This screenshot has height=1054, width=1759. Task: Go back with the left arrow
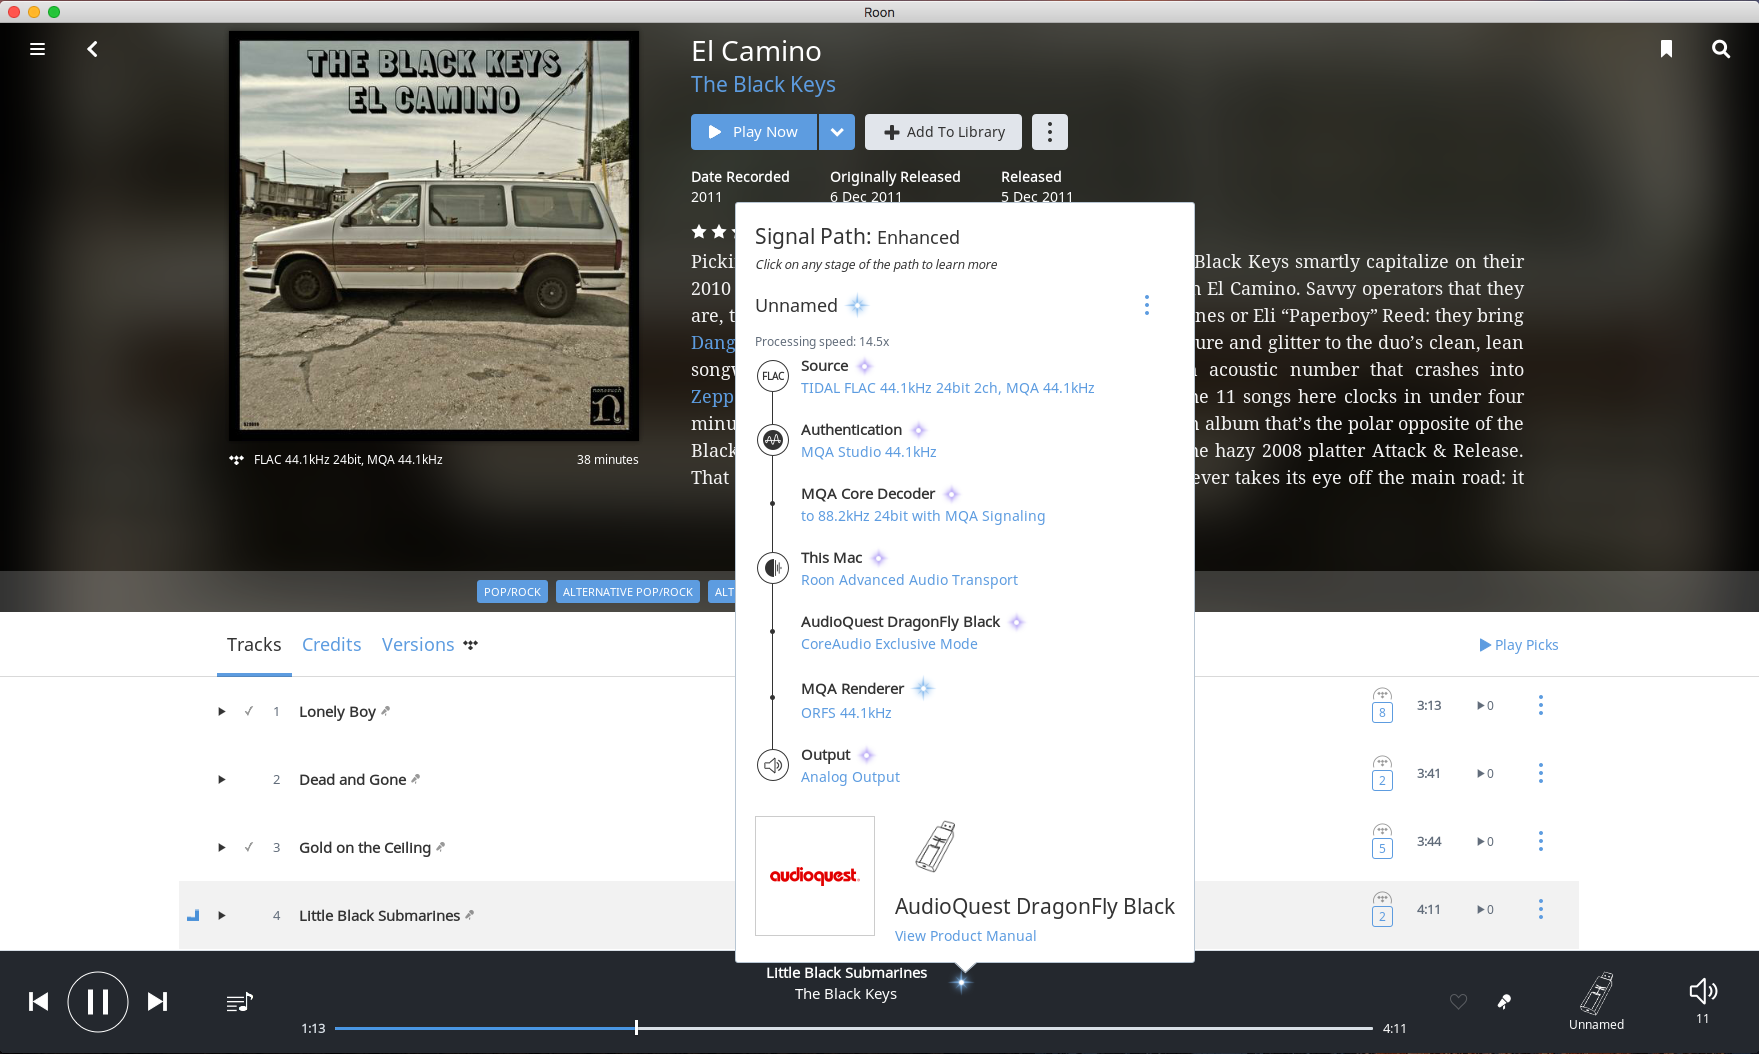[92, 49]
